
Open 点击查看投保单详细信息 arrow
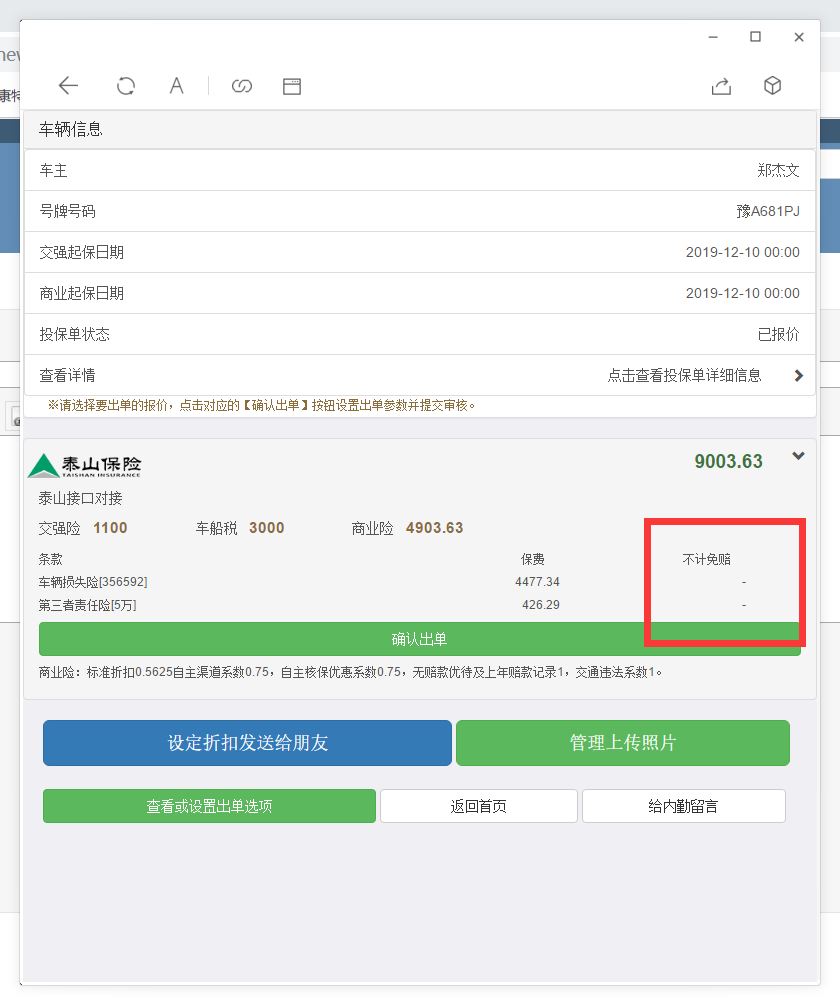click(x=798, y=376)
